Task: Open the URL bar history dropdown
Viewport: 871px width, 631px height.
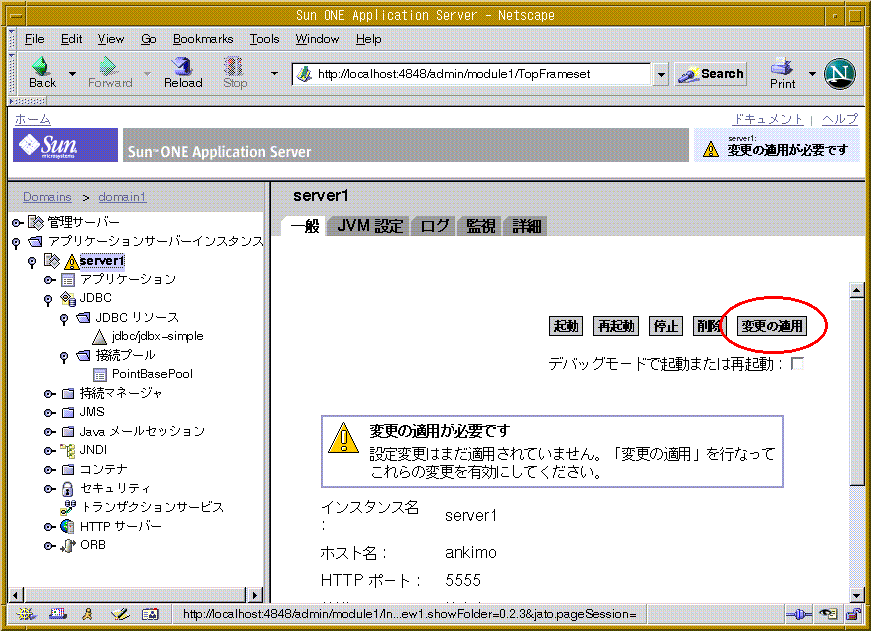Action: click(660, 74)
